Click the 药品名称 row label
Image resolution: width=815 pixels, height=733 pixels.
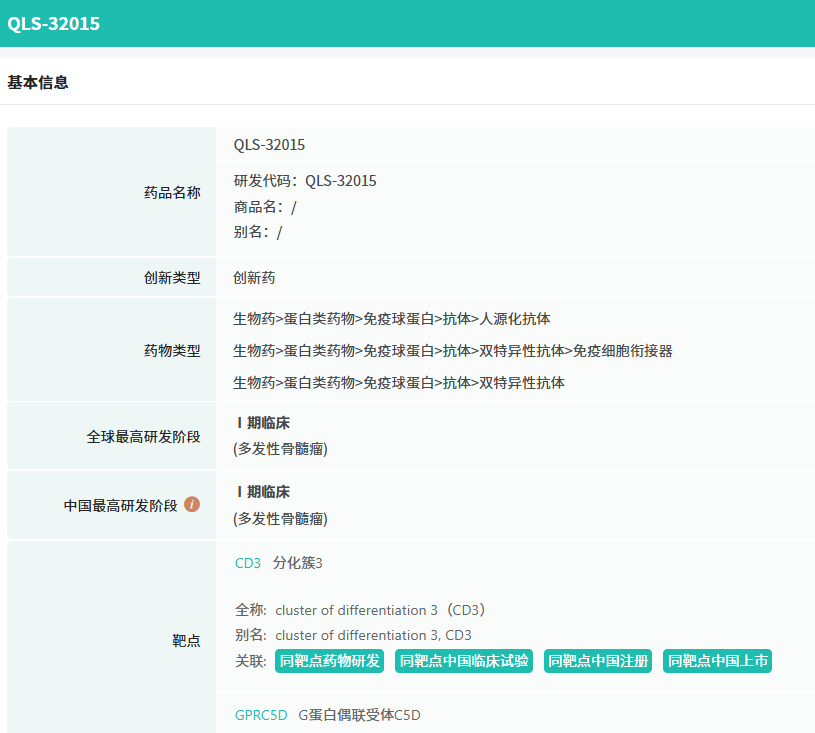coord(172,193)
